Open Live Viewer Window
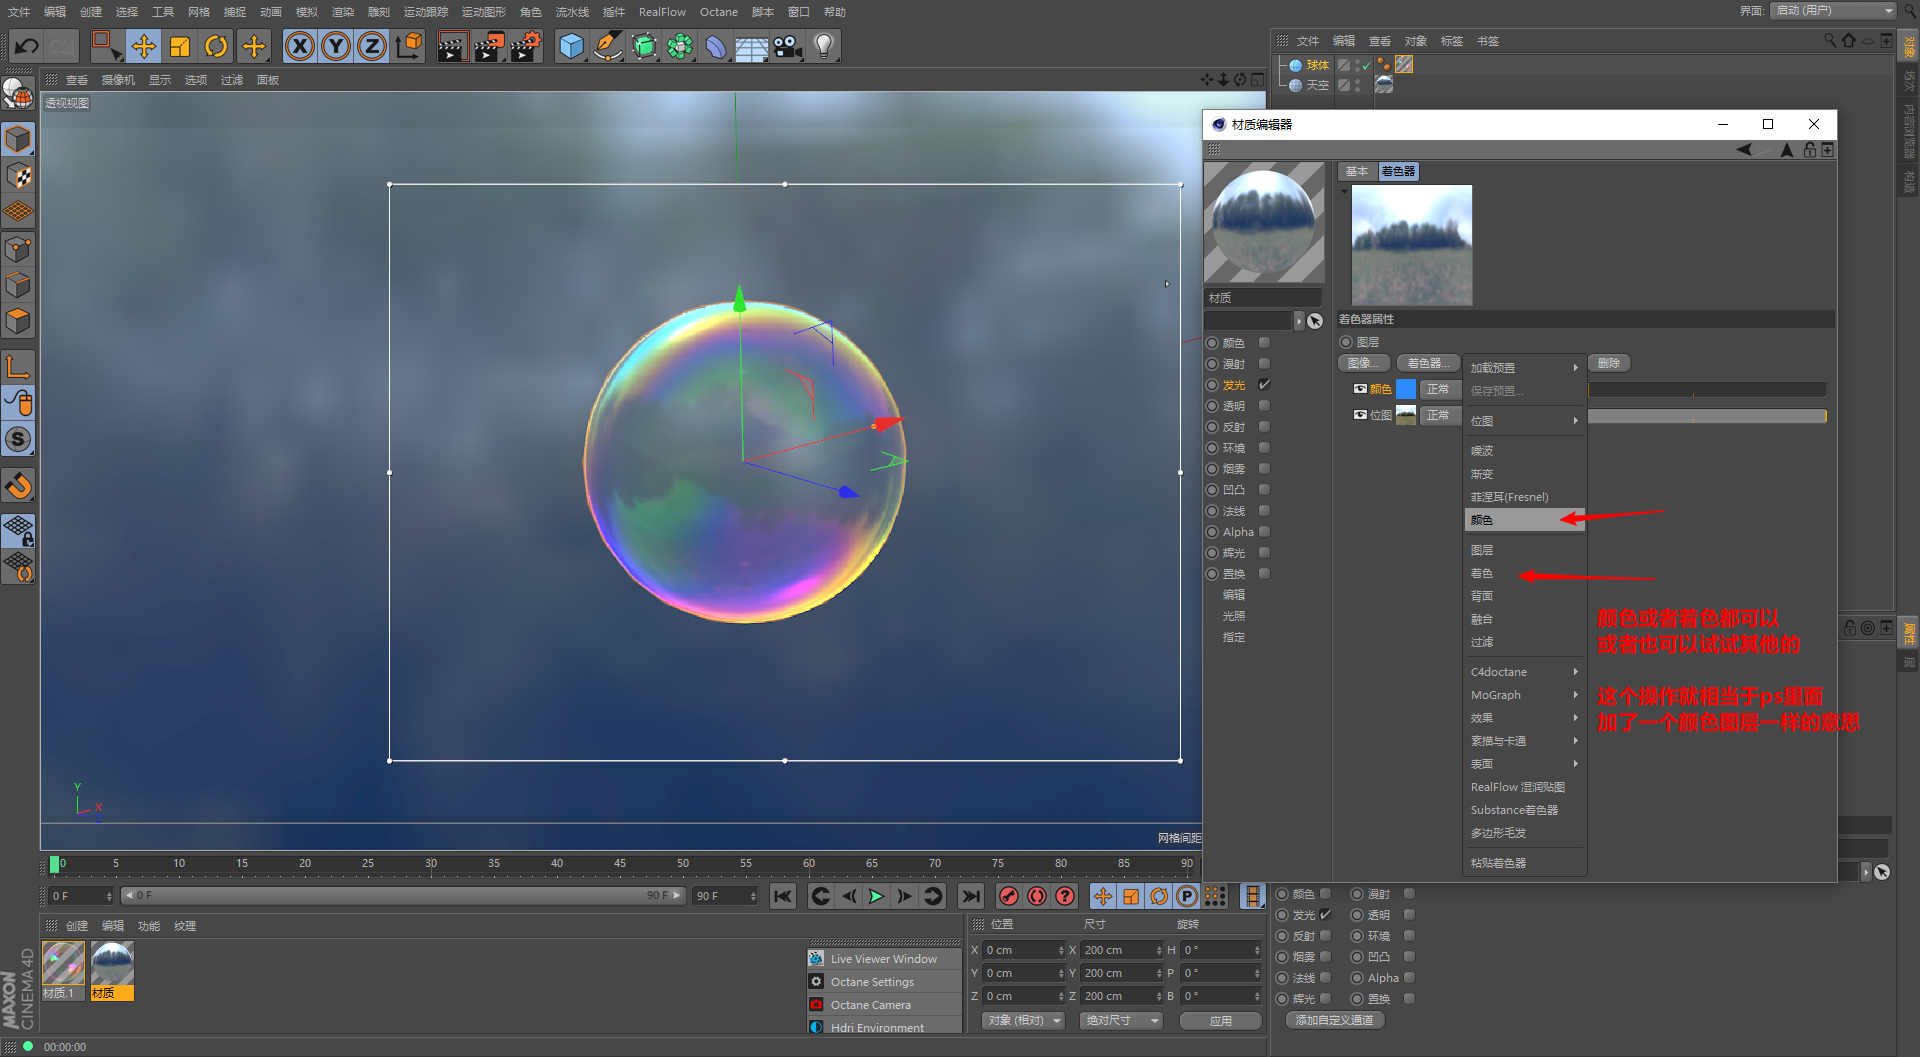The height and width of the screenshot is (1057, 1920). tap(884, 959)
